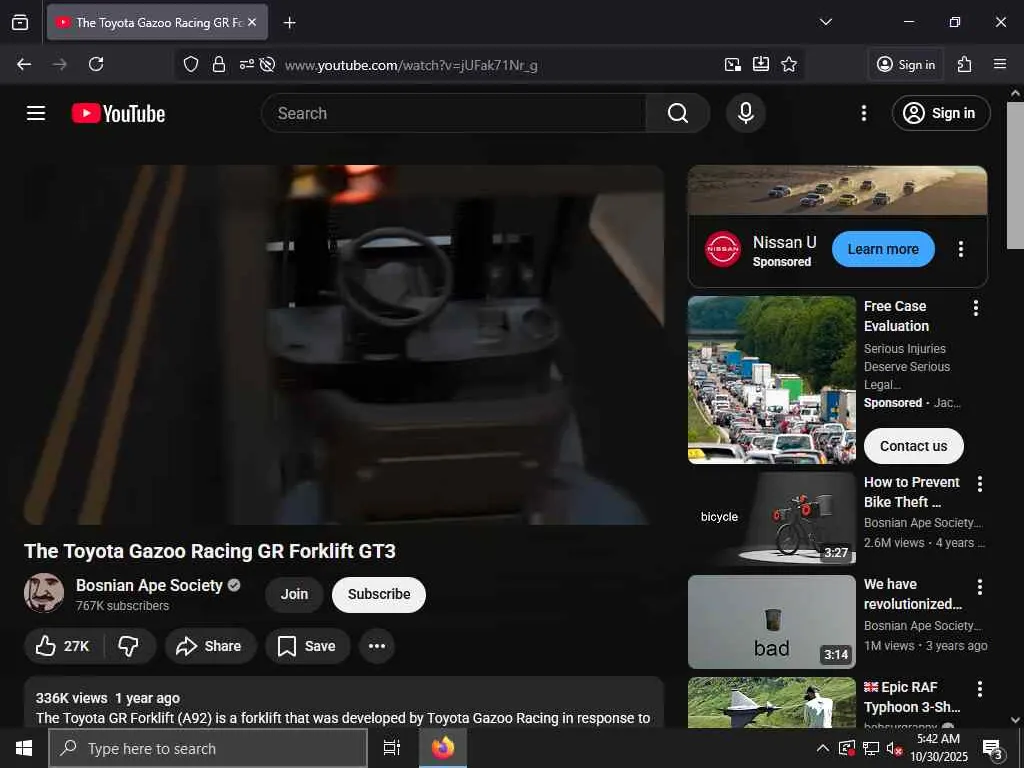Start voice search with microphone icon
Viewport: 1024px width, 768px height.
coord(745,113)
